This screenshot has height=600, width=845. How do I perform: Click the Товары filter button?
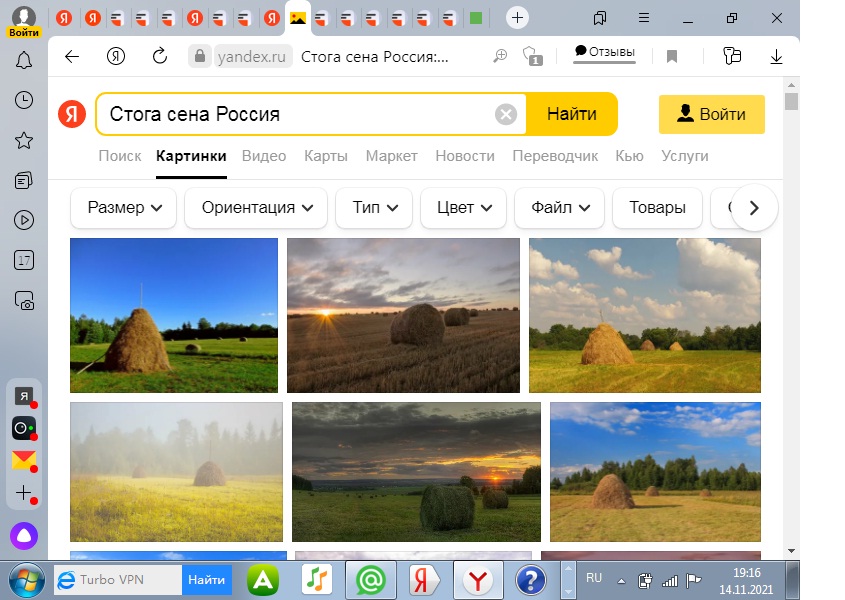[x=657, y=208]
